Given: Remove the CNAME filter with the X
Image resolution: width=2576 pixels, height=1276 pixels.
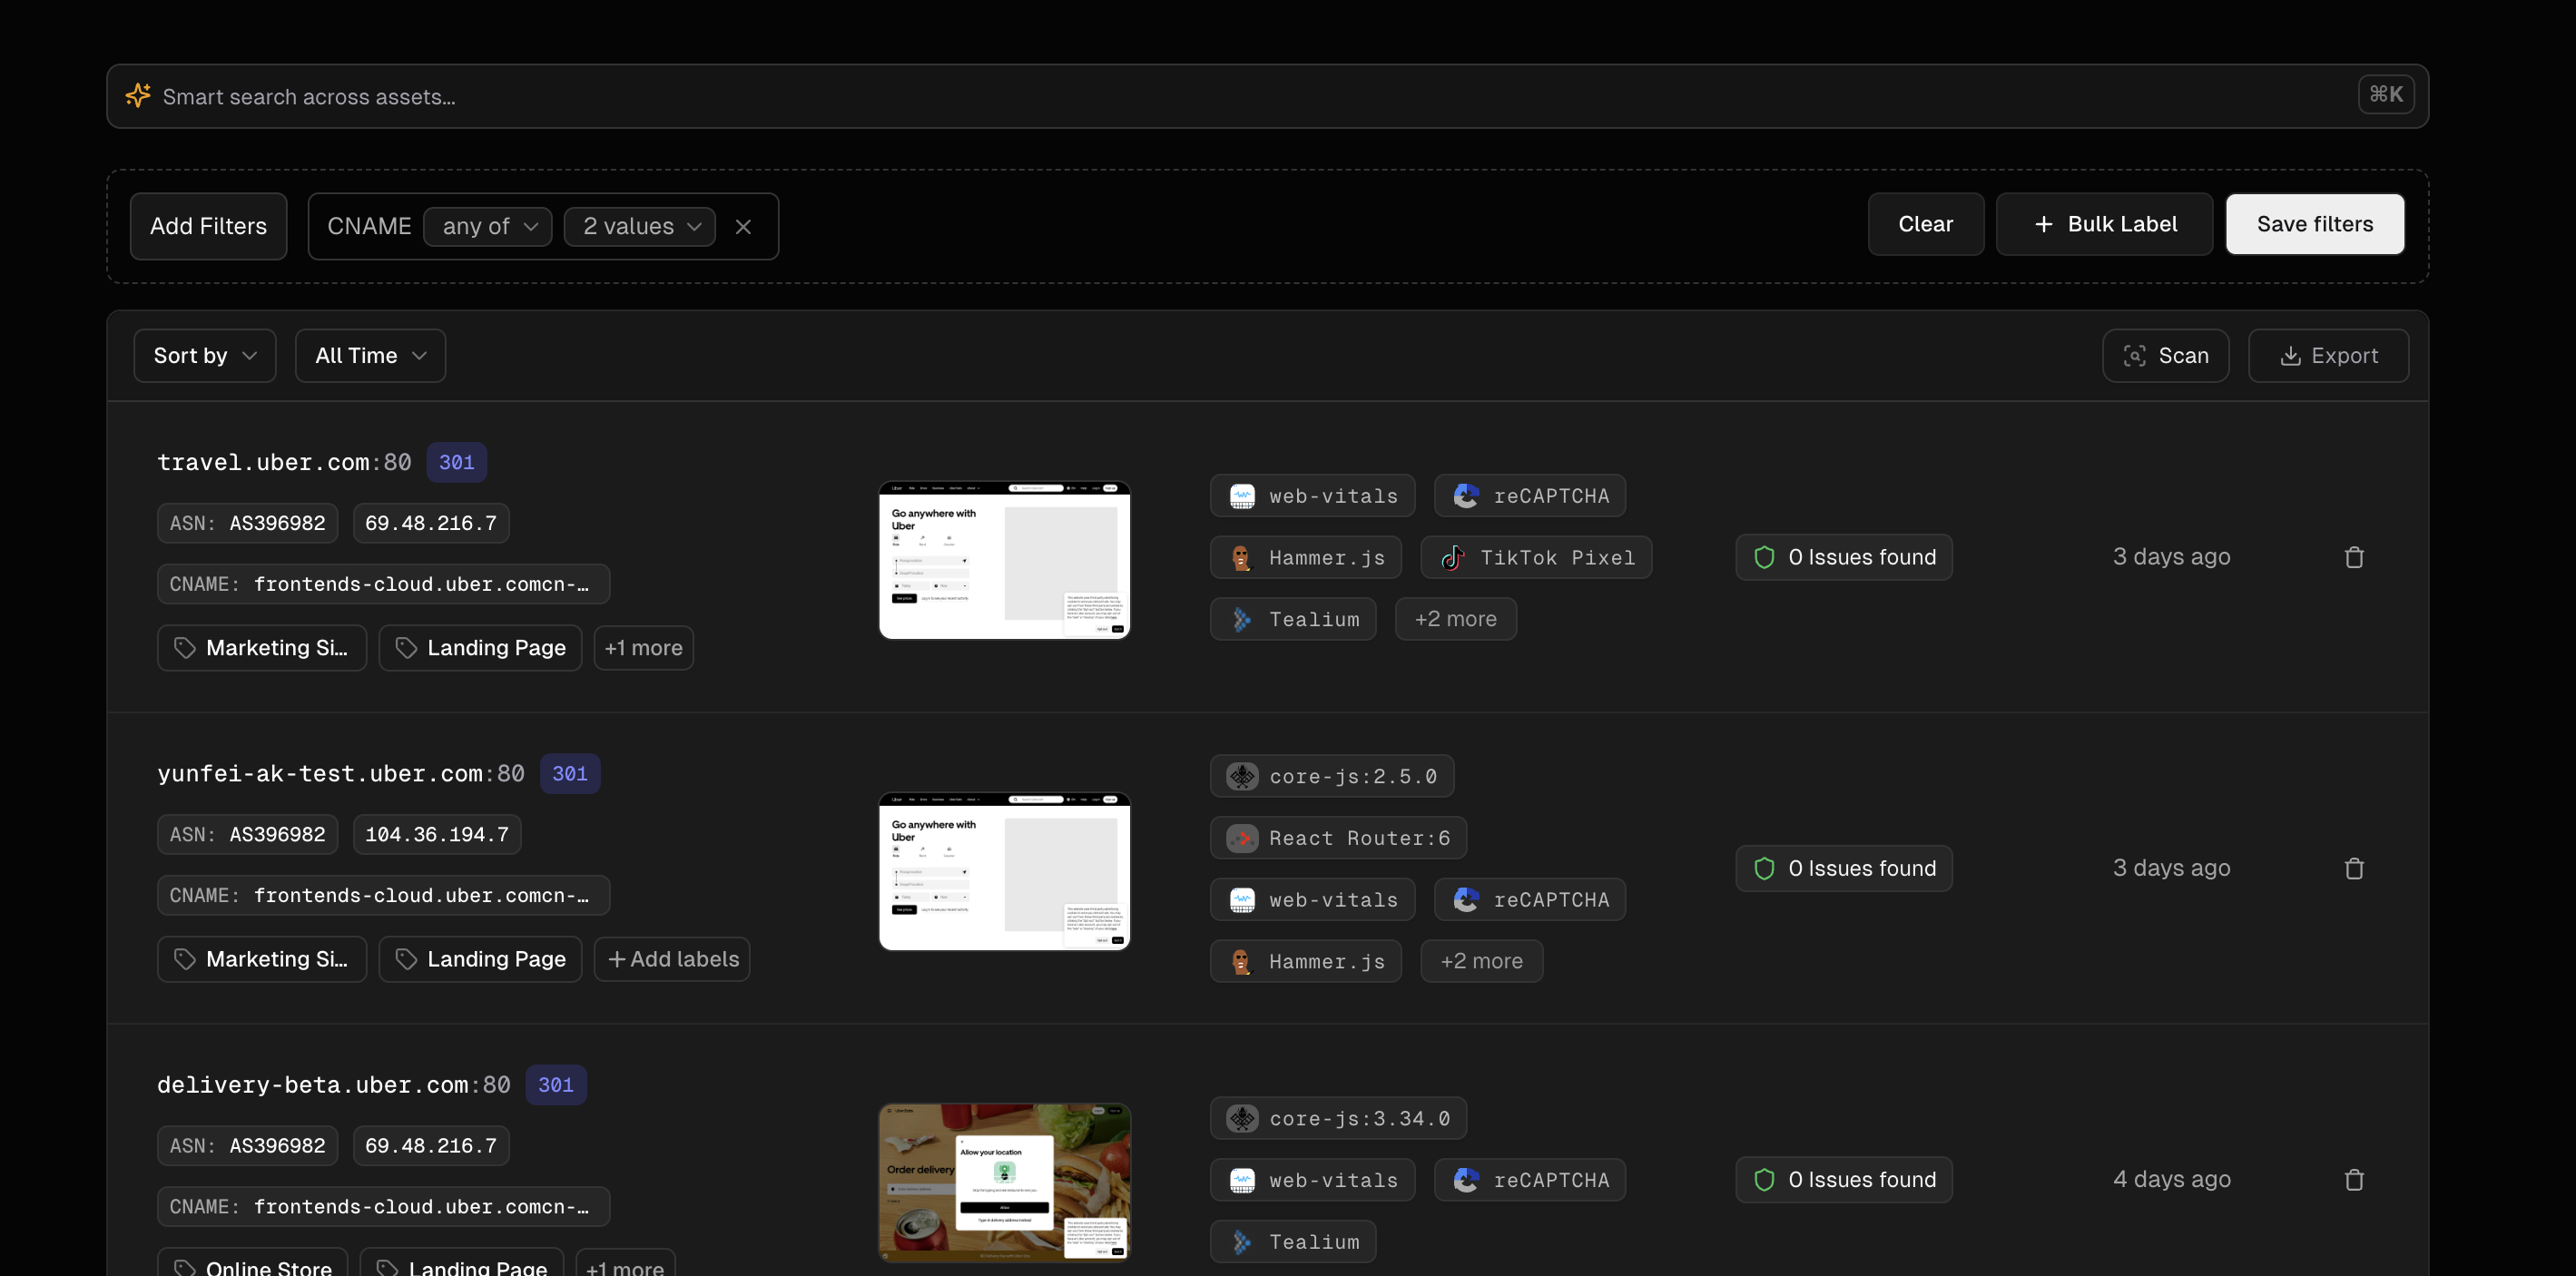Looking at the screenshot, I should (744, 226).
